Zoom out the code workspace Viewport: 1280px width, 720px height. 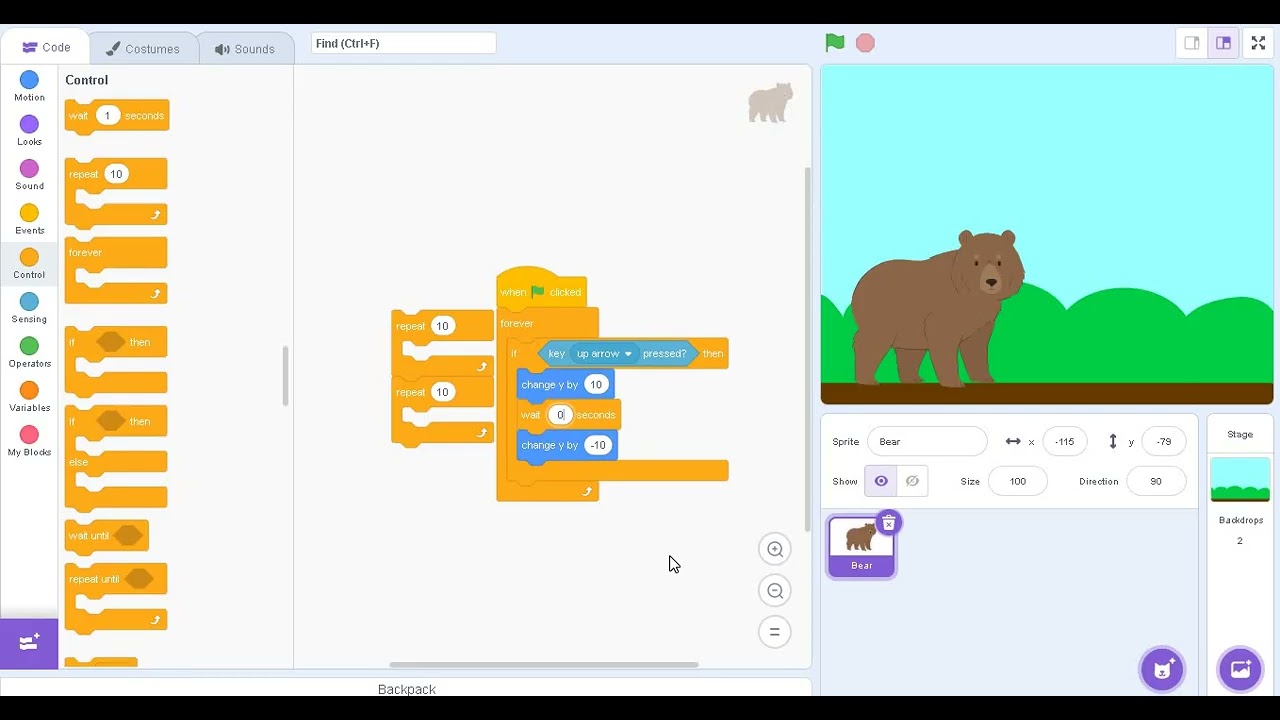pos(775,590)
